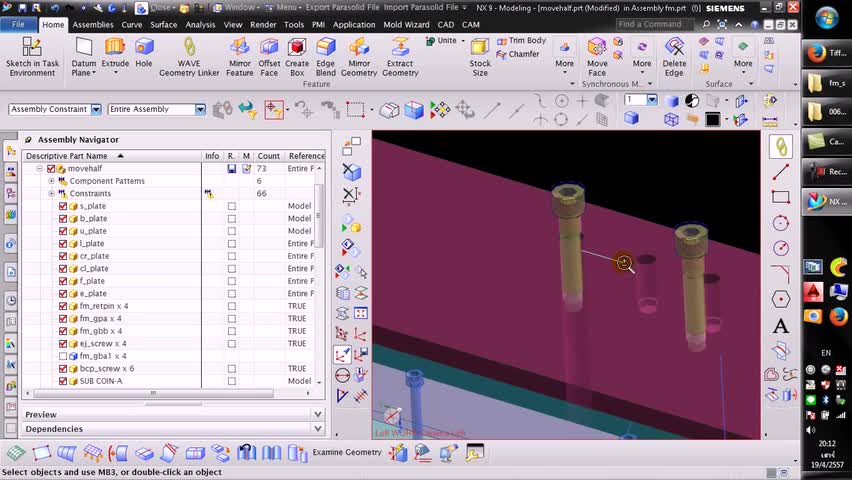Open the CAM tab
Screen dimensions: 852x480
click(471, 25)
